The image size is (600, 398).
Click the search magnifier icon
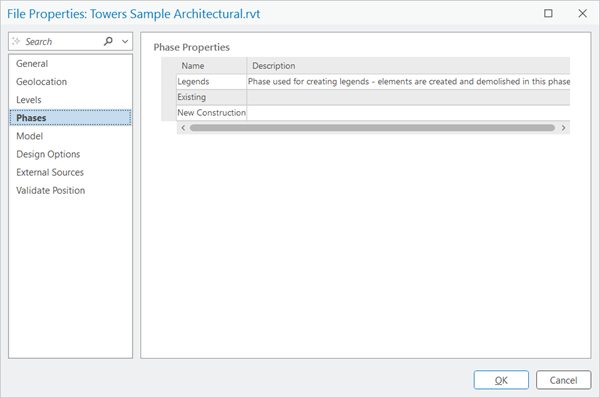pos(108,41)
